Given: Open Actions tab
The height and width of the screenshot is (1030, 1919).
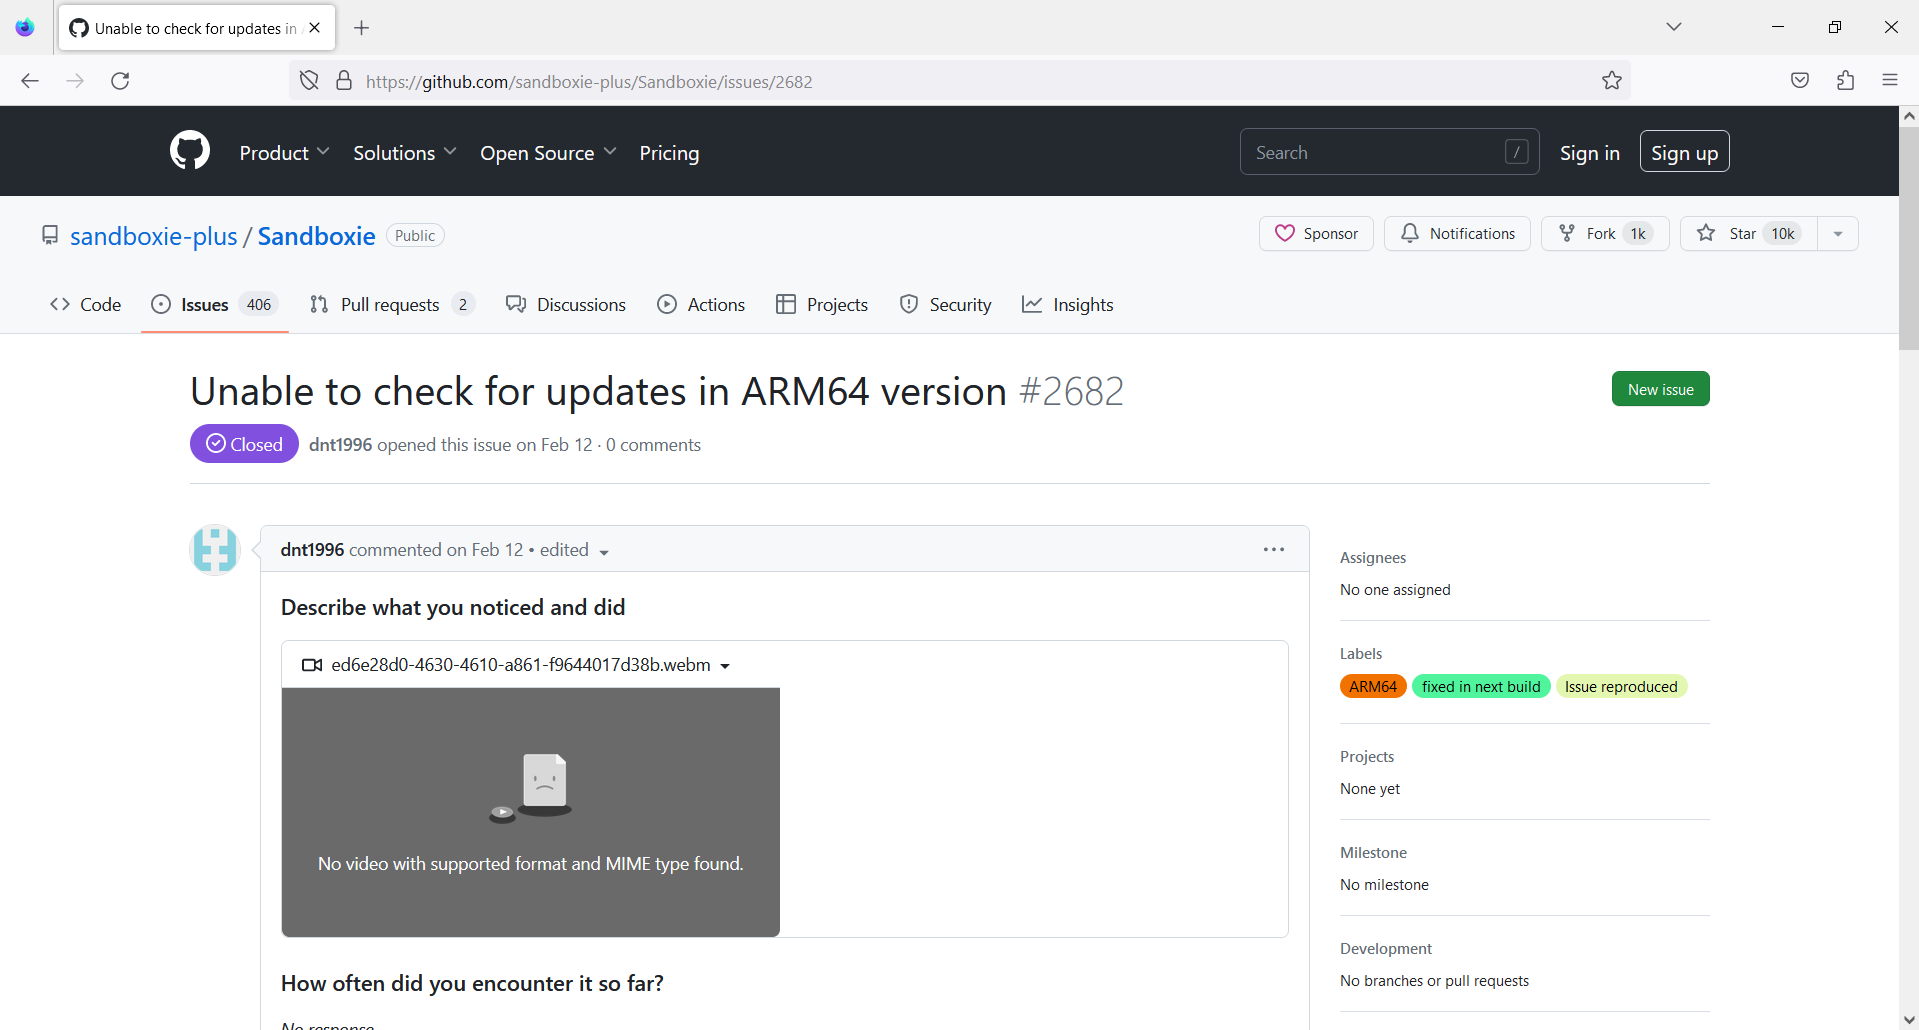Looking at the screenshot, I should [701, 305].
